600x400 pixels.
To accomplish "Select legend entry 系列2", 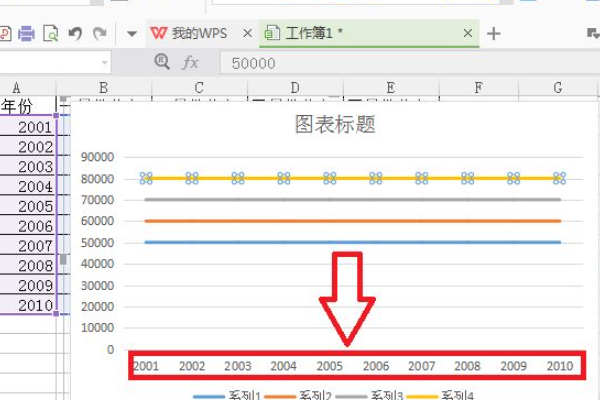I will 298,395.
